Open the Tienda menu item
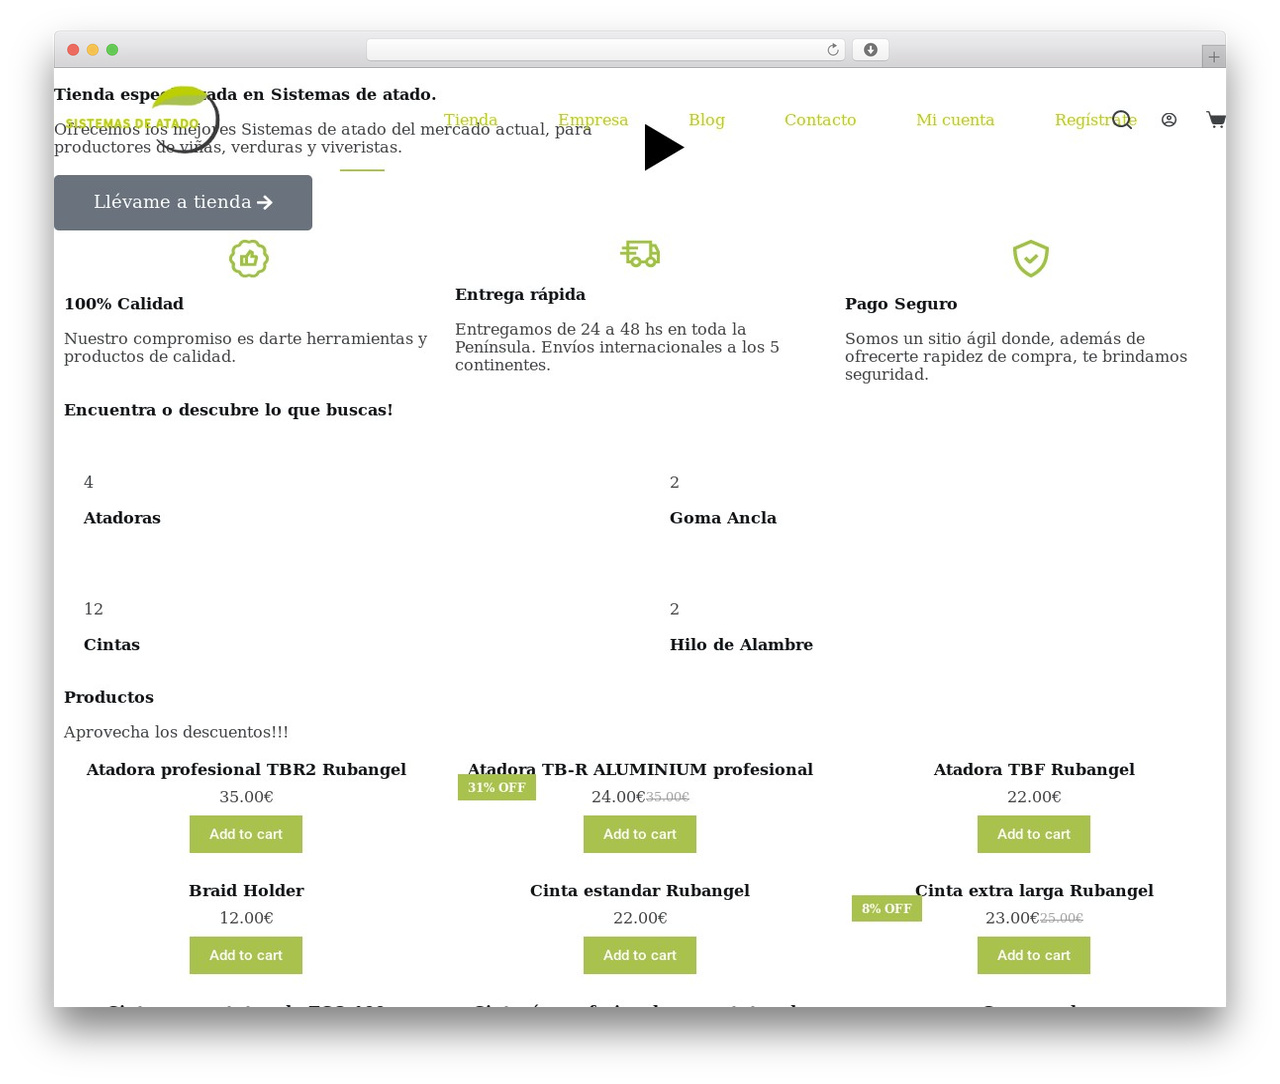 [471, 120]
